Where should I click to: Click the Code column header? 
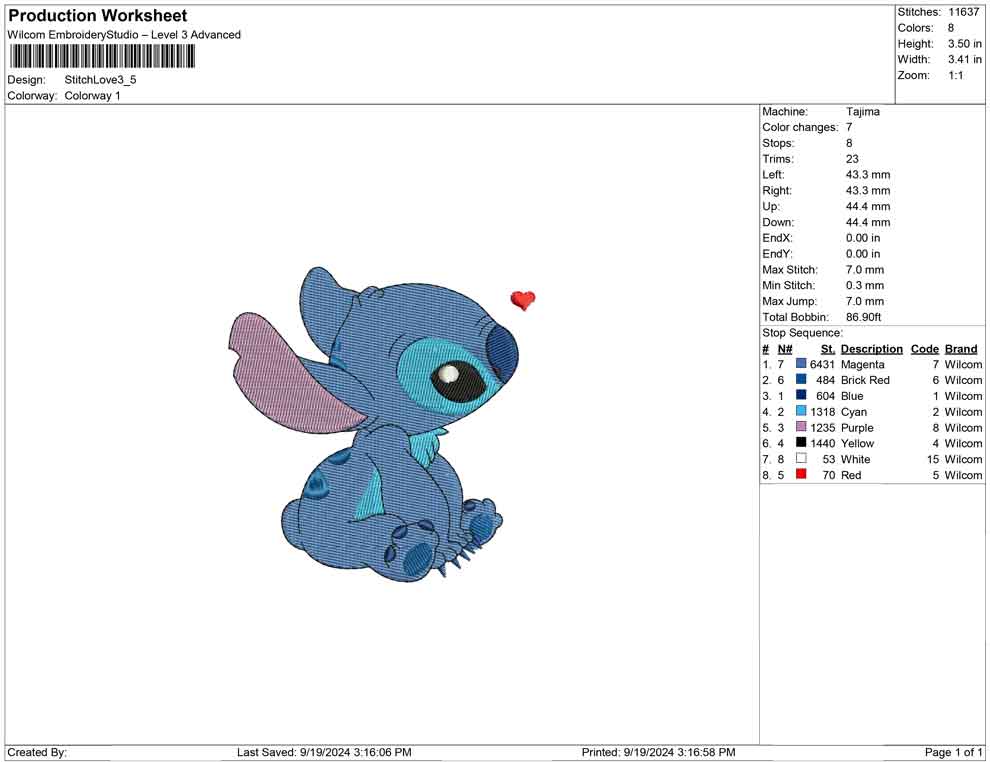[924, 349]
